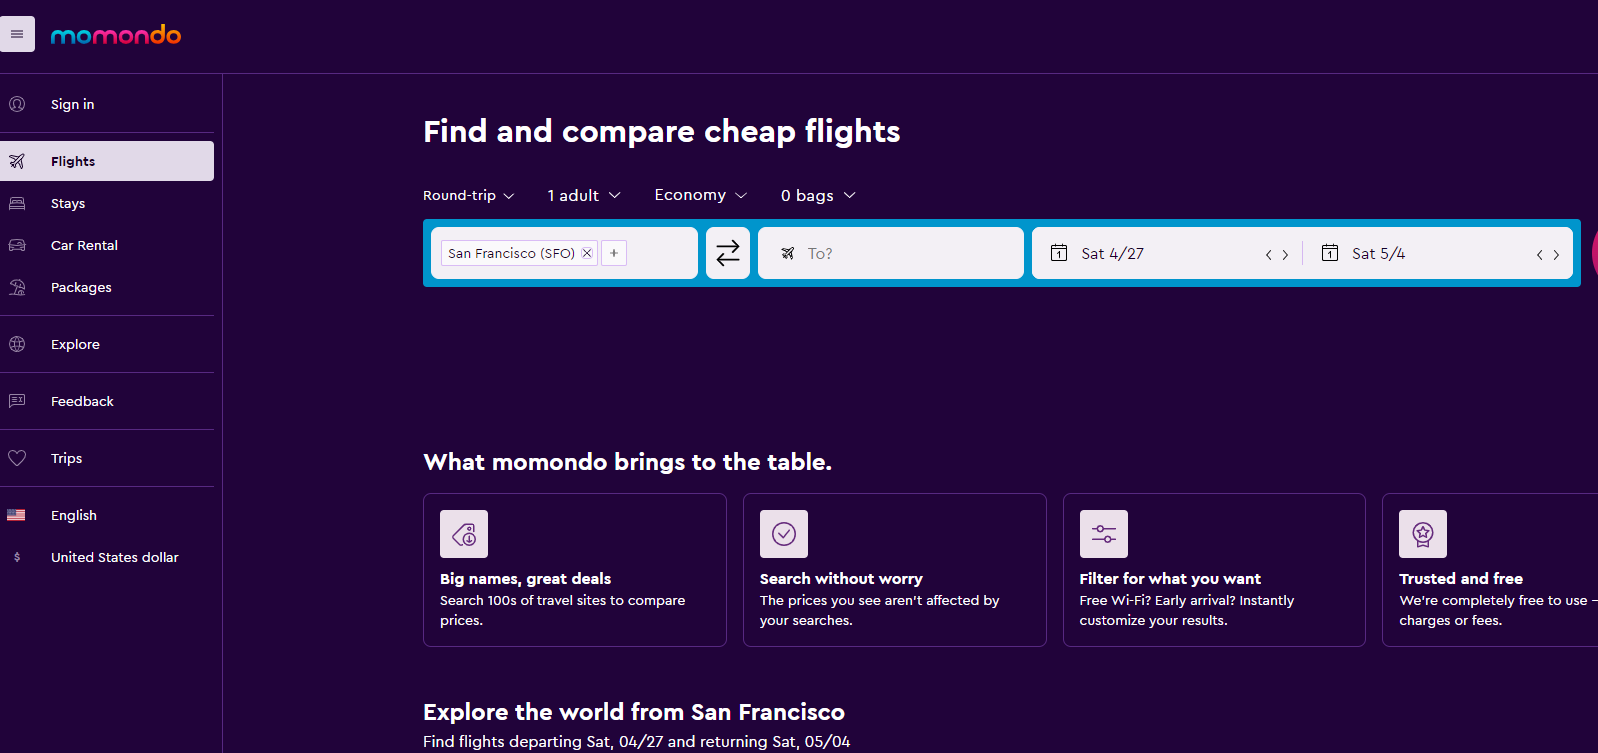Open the 1 adult travelers dropdown
The height and width of the screenshot is (753, 1598).
(x=584, y=196)
